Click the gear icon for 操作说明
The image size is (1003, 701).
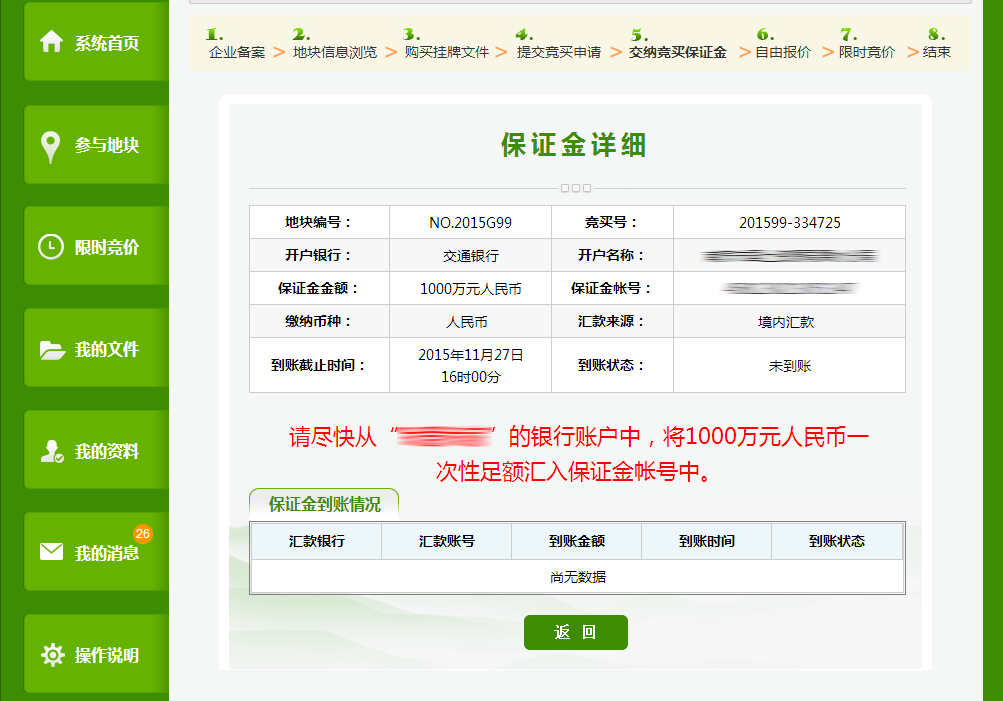click(x=51, y=655)
